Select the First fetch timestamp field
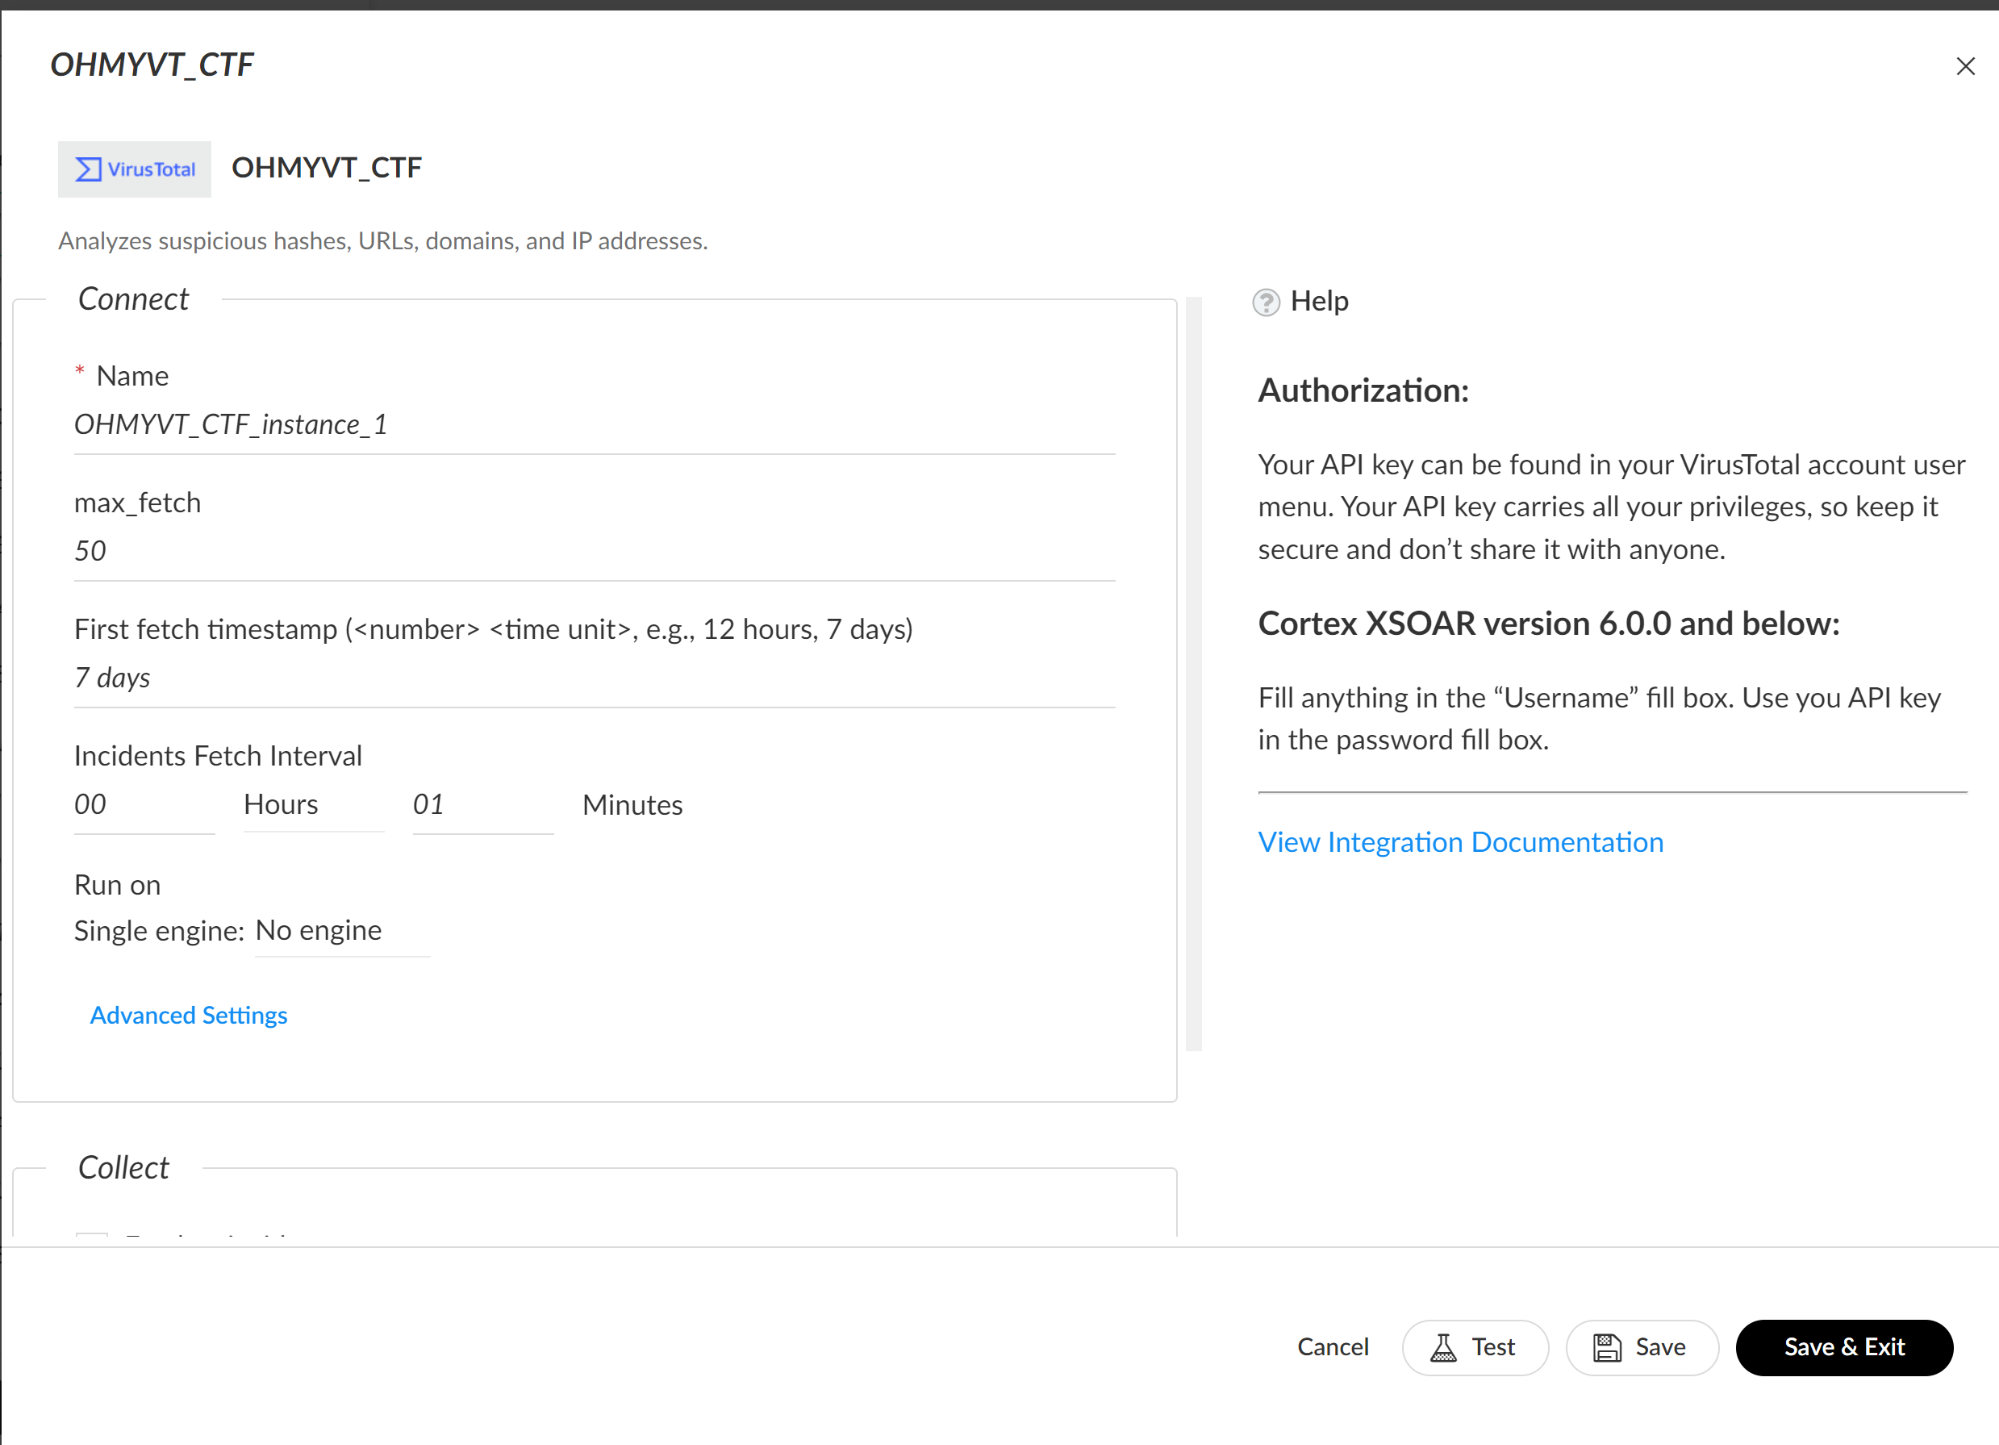 [594, 678]
